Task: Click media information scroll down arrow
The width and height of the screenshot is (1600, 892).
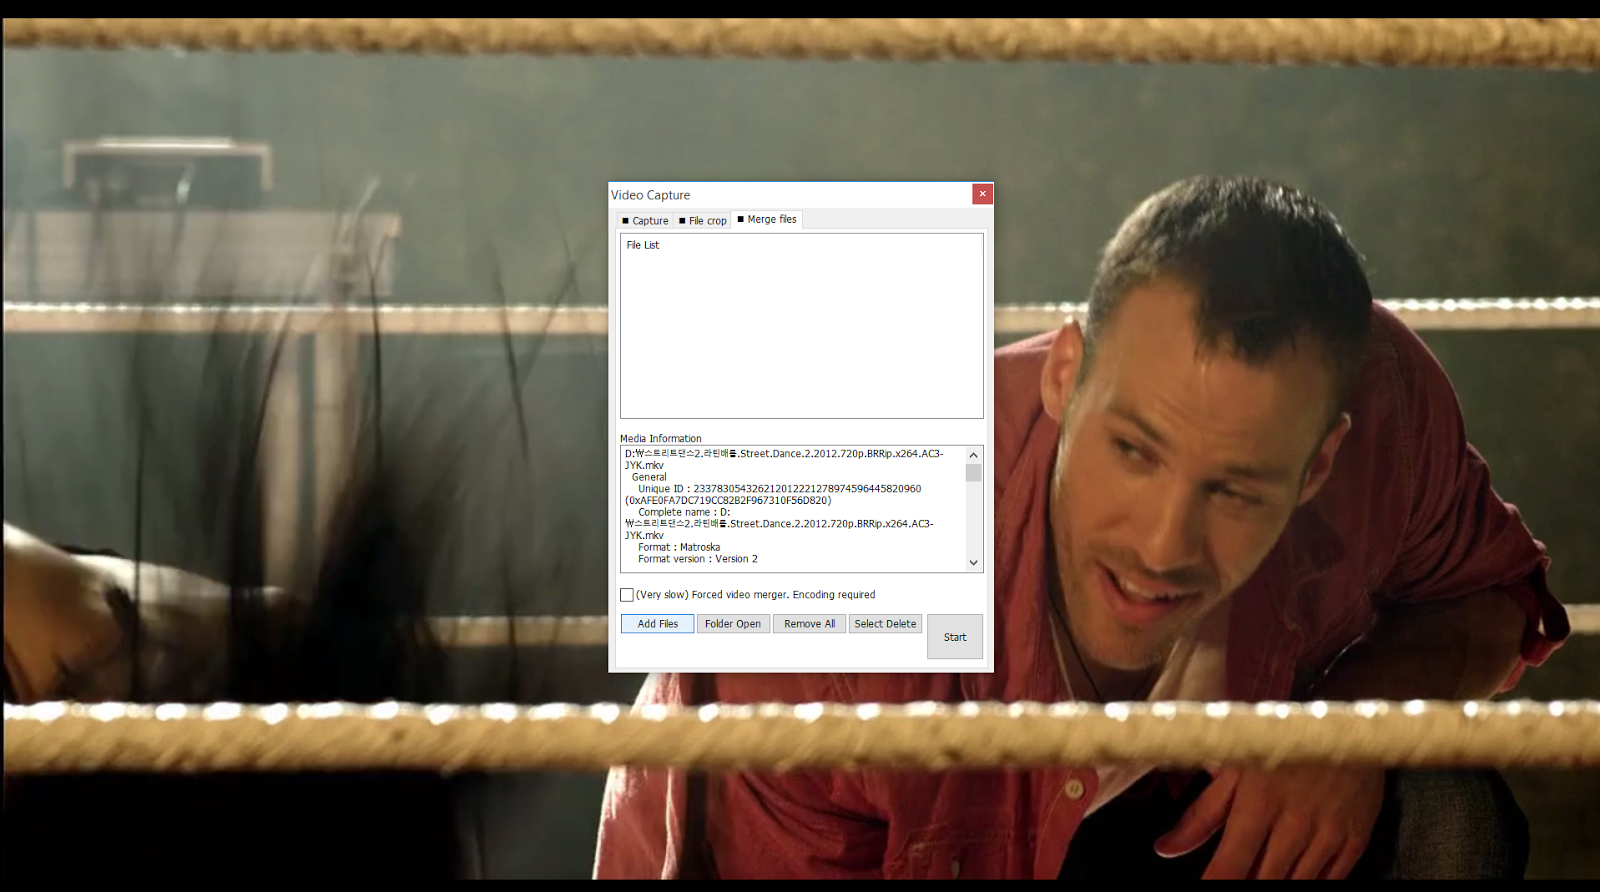Action: [x=973, y=563]
